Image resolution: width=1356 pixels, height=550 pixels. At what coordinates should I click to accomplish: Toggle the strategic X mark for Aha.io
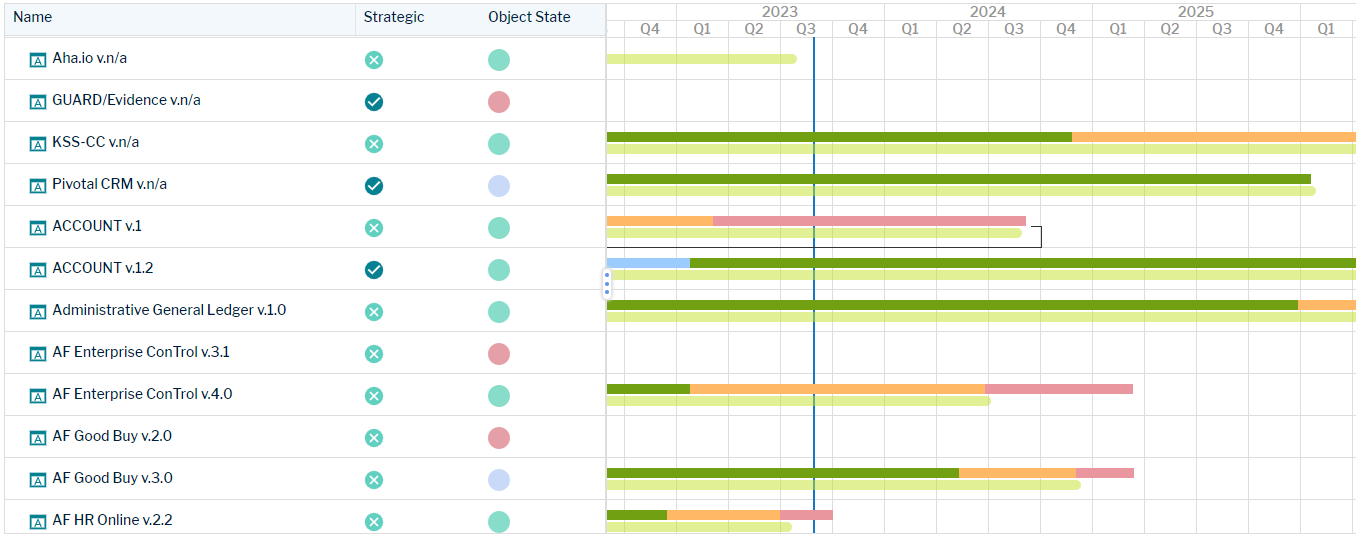pyautogui.click(x=374, y=60)
